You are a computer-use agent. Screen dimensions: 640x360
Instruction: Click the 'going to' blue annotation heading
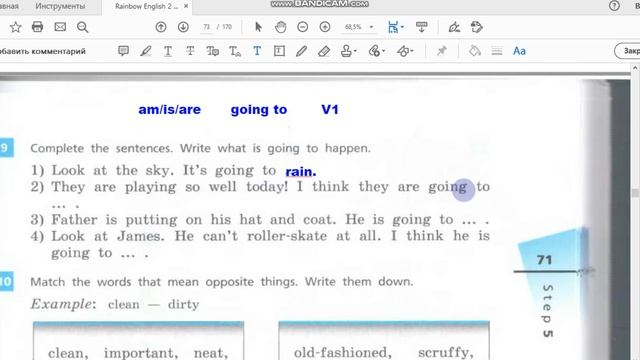coord(259,110)
